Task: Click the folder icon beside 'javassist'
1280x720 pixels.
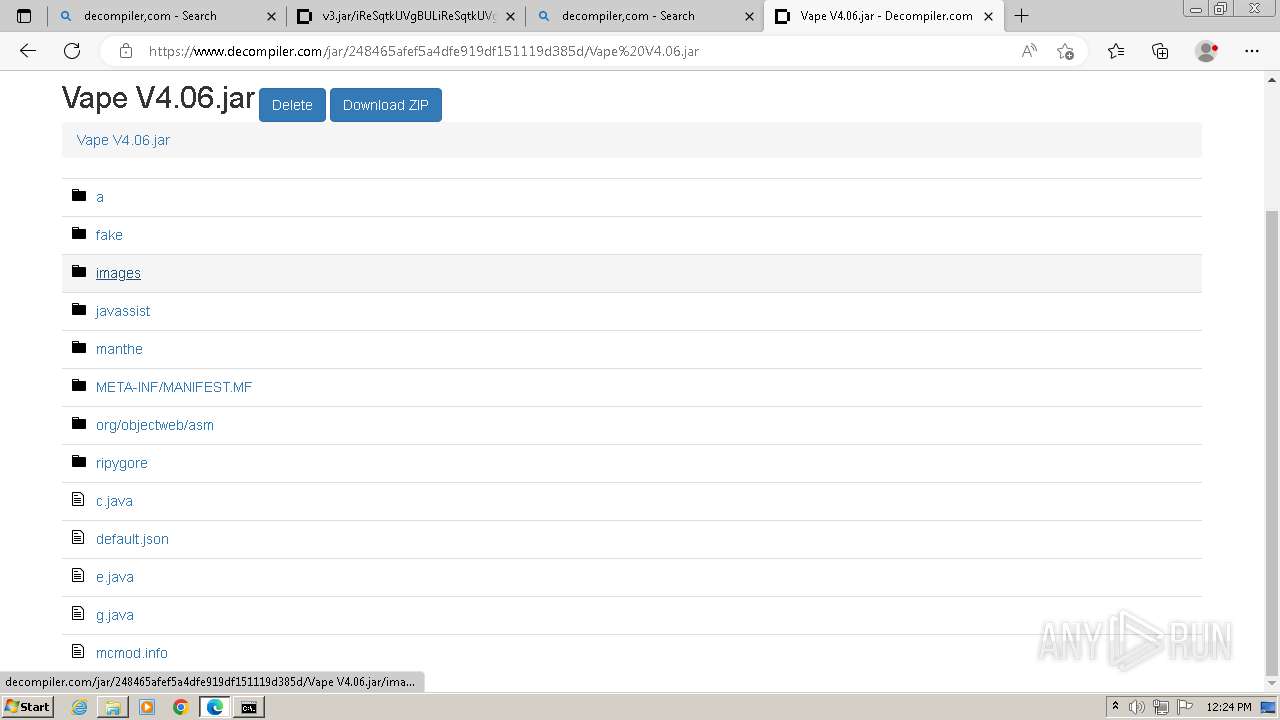Action: pos(79,309)
